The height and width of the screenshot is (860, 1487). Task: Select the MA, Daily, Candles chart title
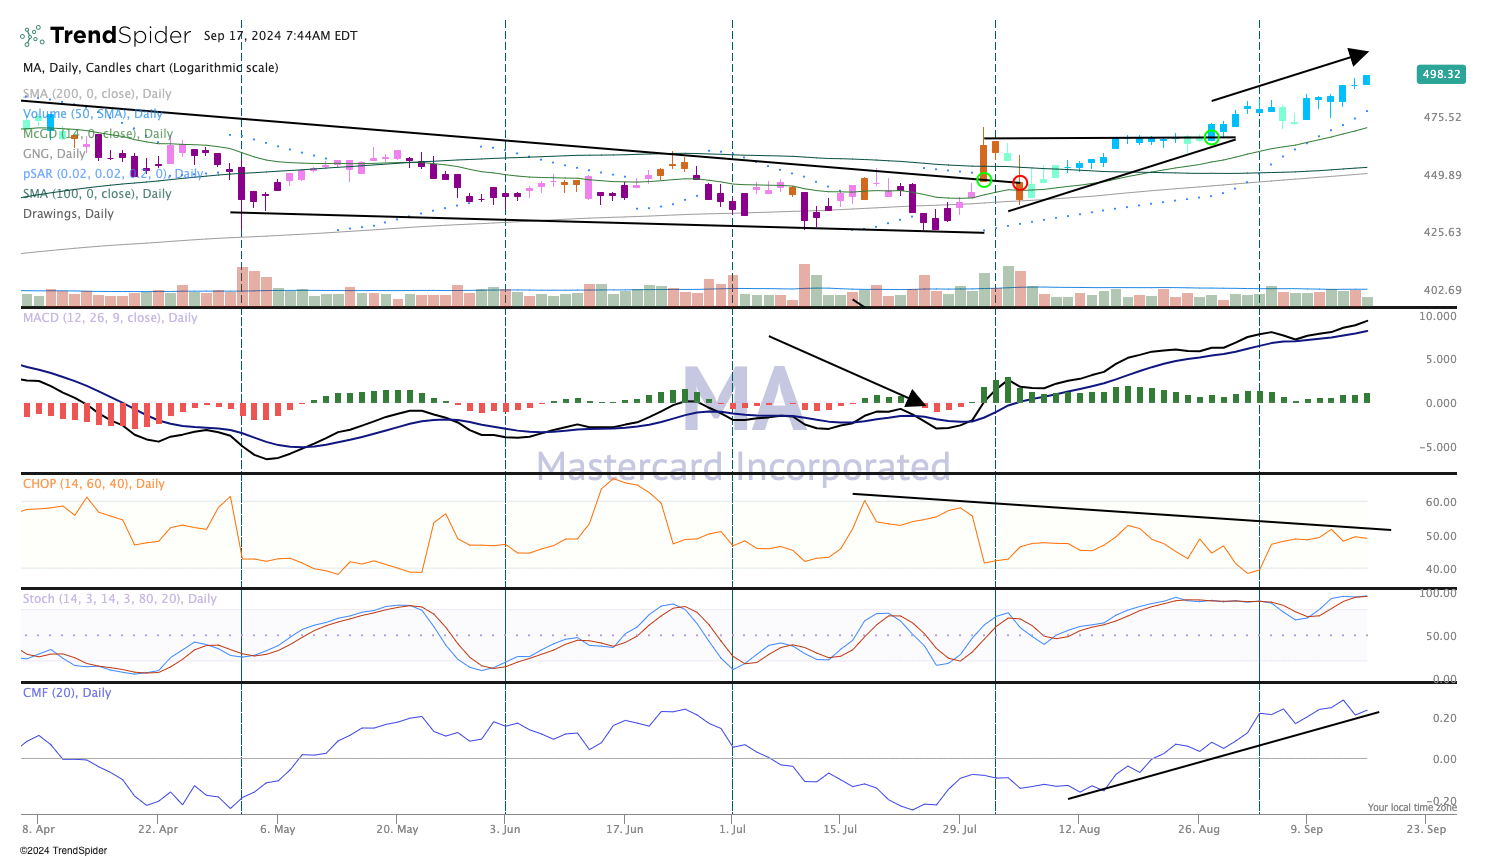click(x=151, y=68)
